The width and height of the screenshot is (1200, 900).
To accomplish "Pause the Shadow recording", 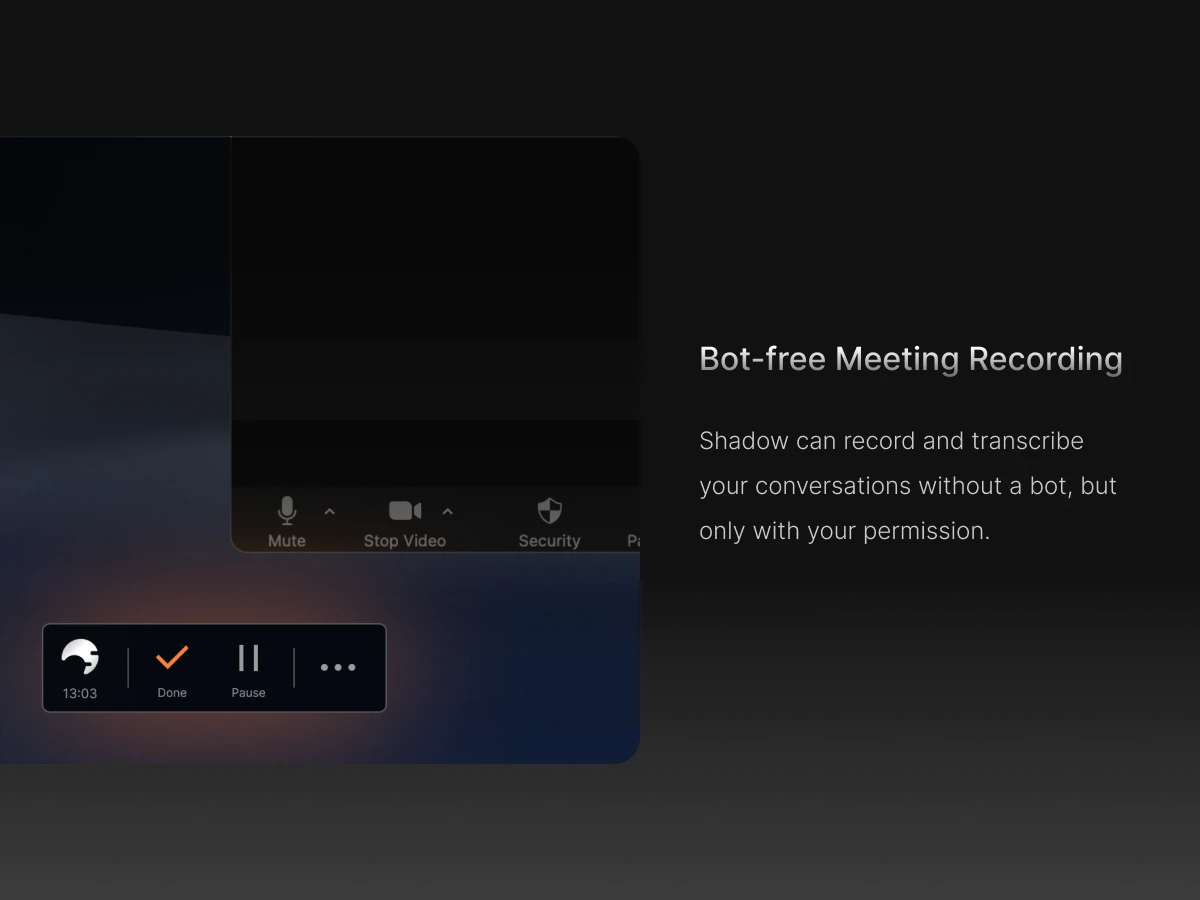I will [x=248, y=670].
